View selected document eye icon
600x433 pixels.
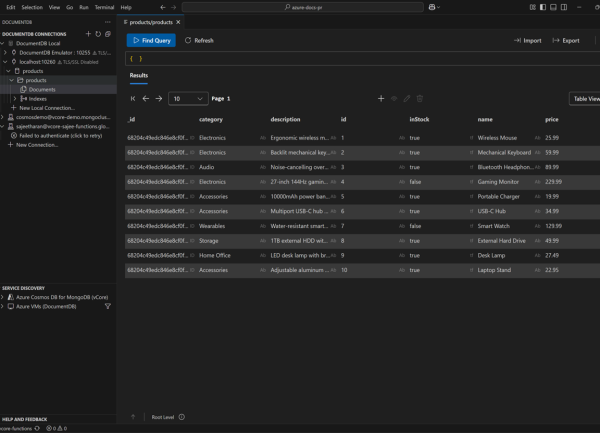point(394,99)
